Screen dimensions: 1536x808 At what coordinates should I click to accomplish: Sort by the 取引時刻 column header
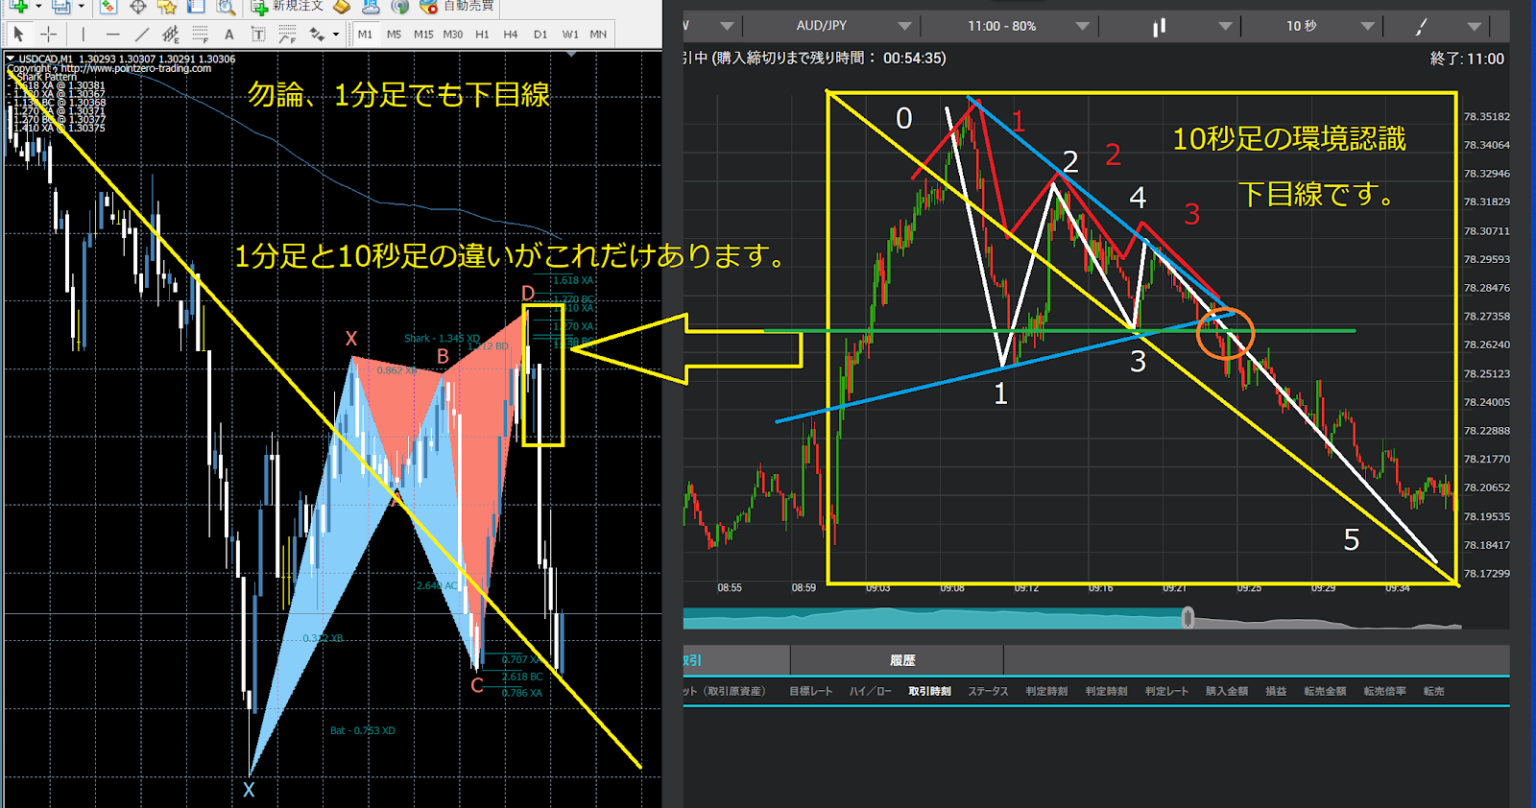(929, 691)
